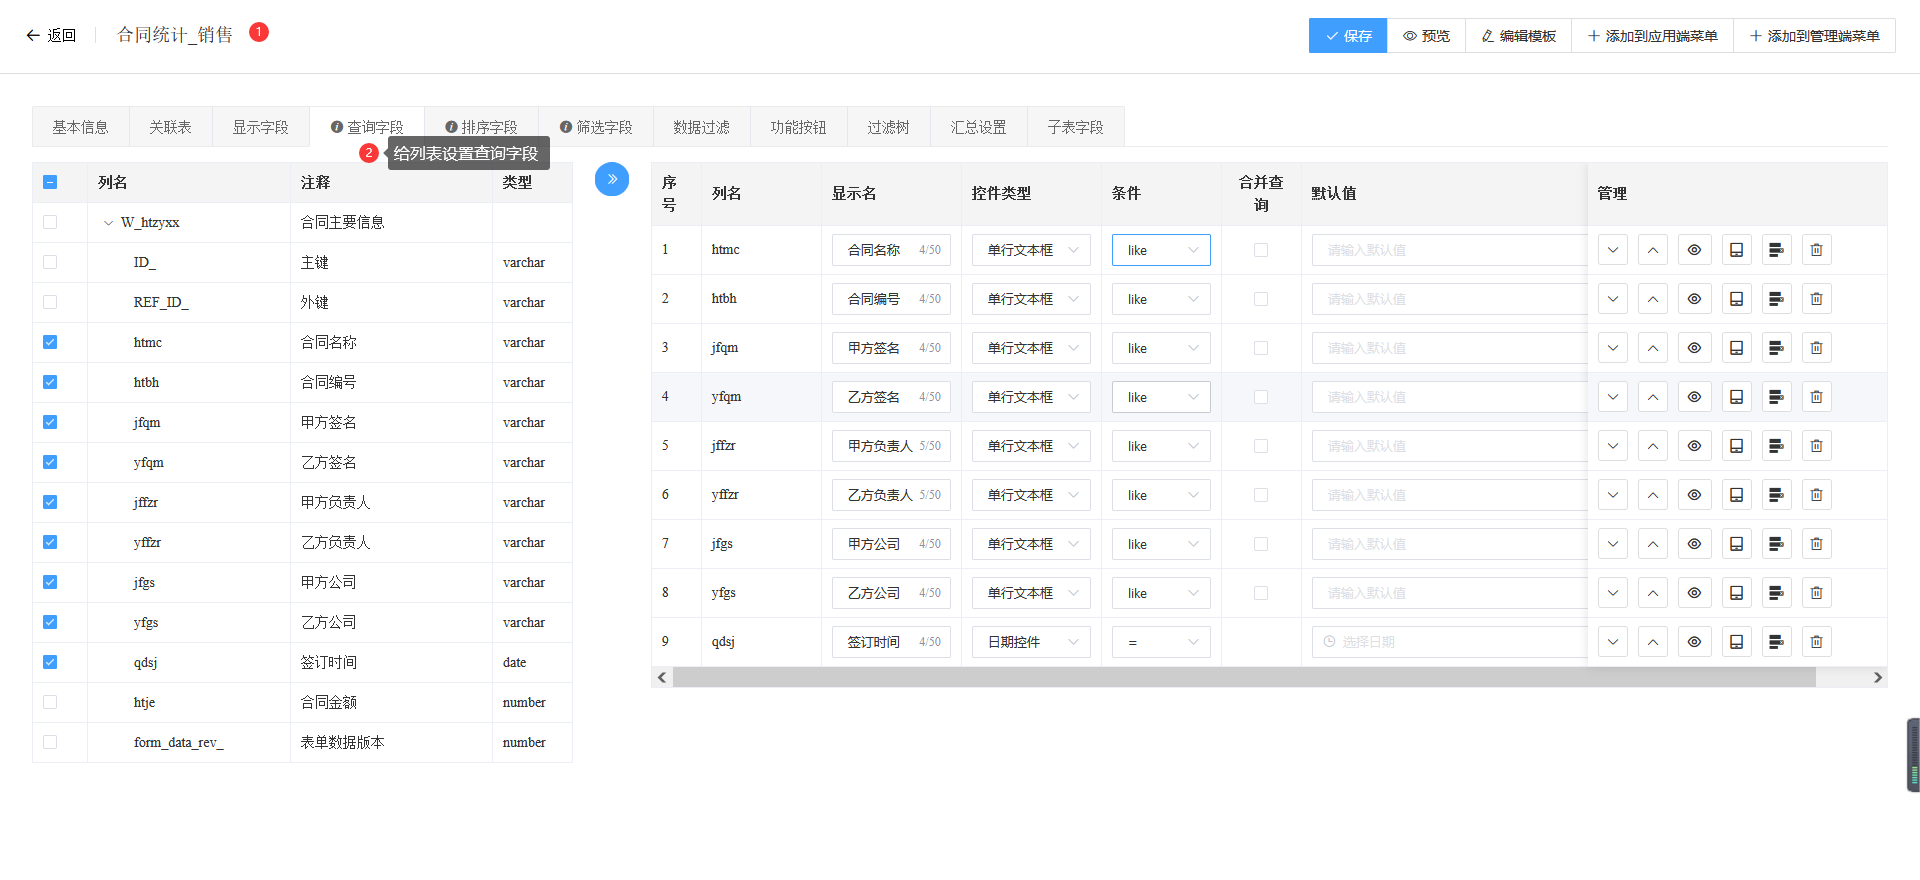The width and height of the screenshot is (1920, 880).
Task: Click 添加到管理端菜单 button
Action: pos(1814,36)
